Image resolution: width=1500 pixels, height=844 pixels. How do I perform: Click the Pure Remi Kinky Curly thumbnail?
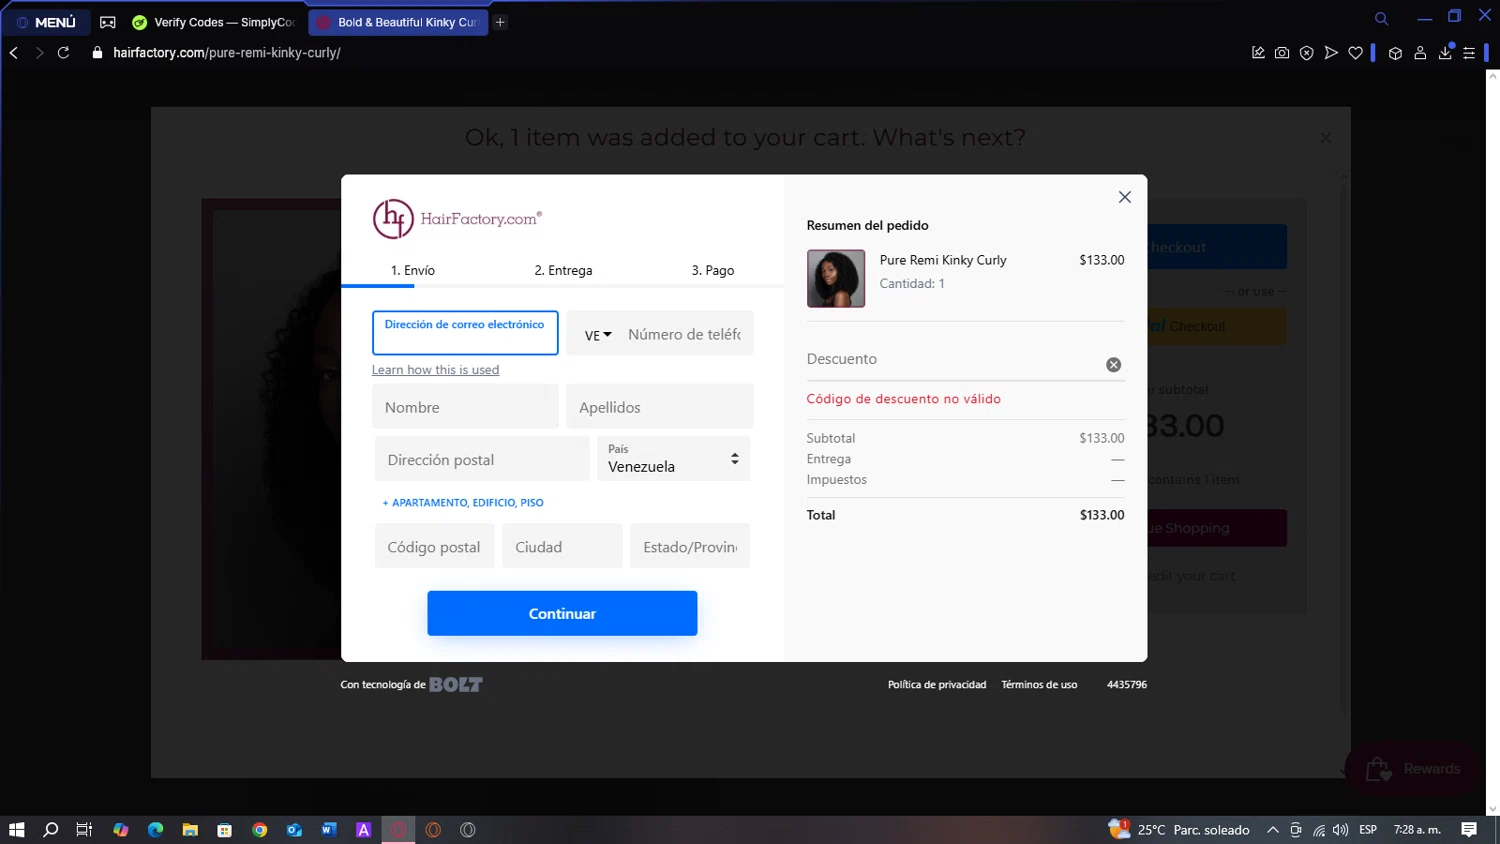pyautogui.click(x=836, y=278)
